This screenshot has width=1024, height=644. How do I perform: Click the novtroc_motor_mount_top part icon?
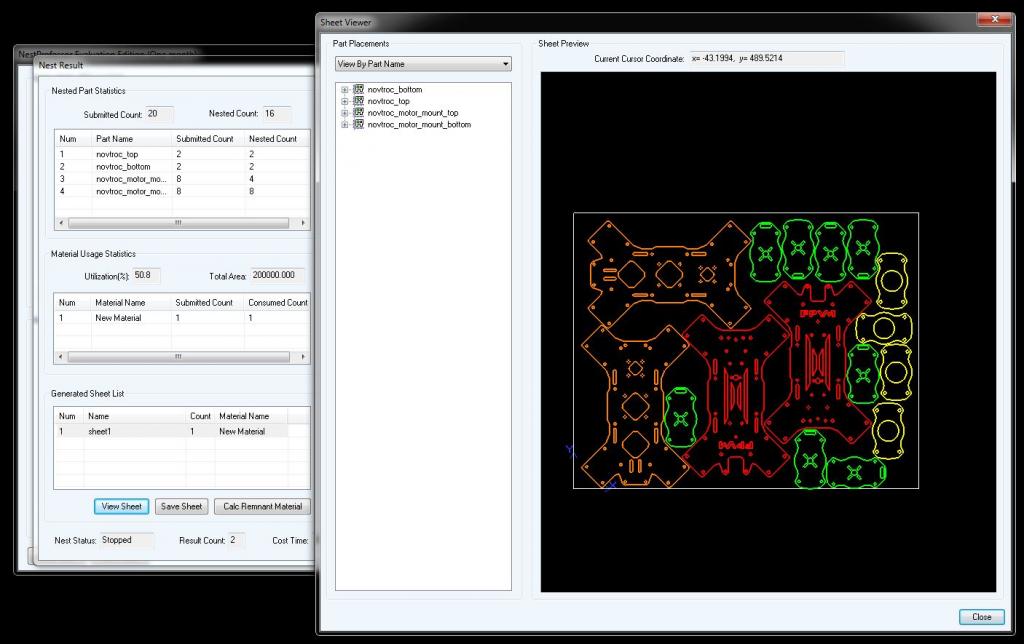tap(359, 113)
